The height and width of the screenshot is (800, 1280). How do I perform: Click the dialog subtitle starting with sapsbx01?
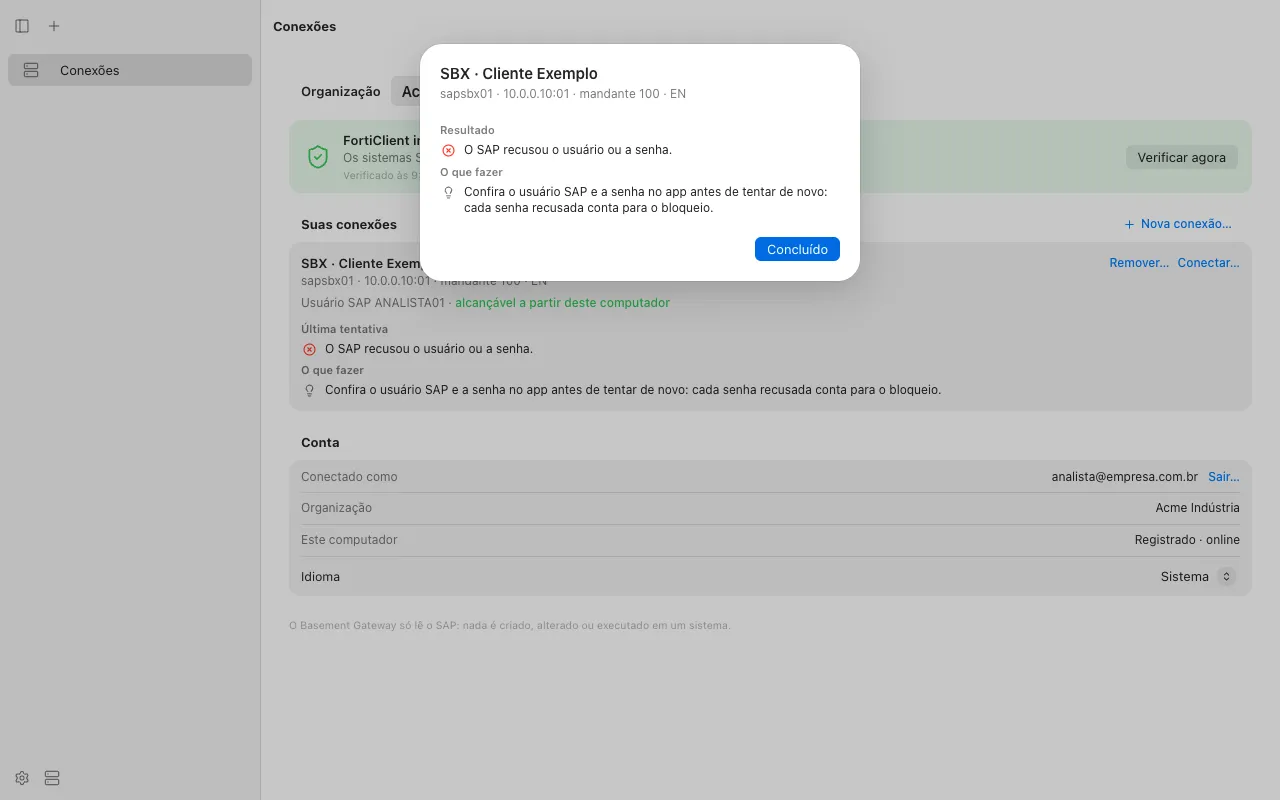pos(563,94)
